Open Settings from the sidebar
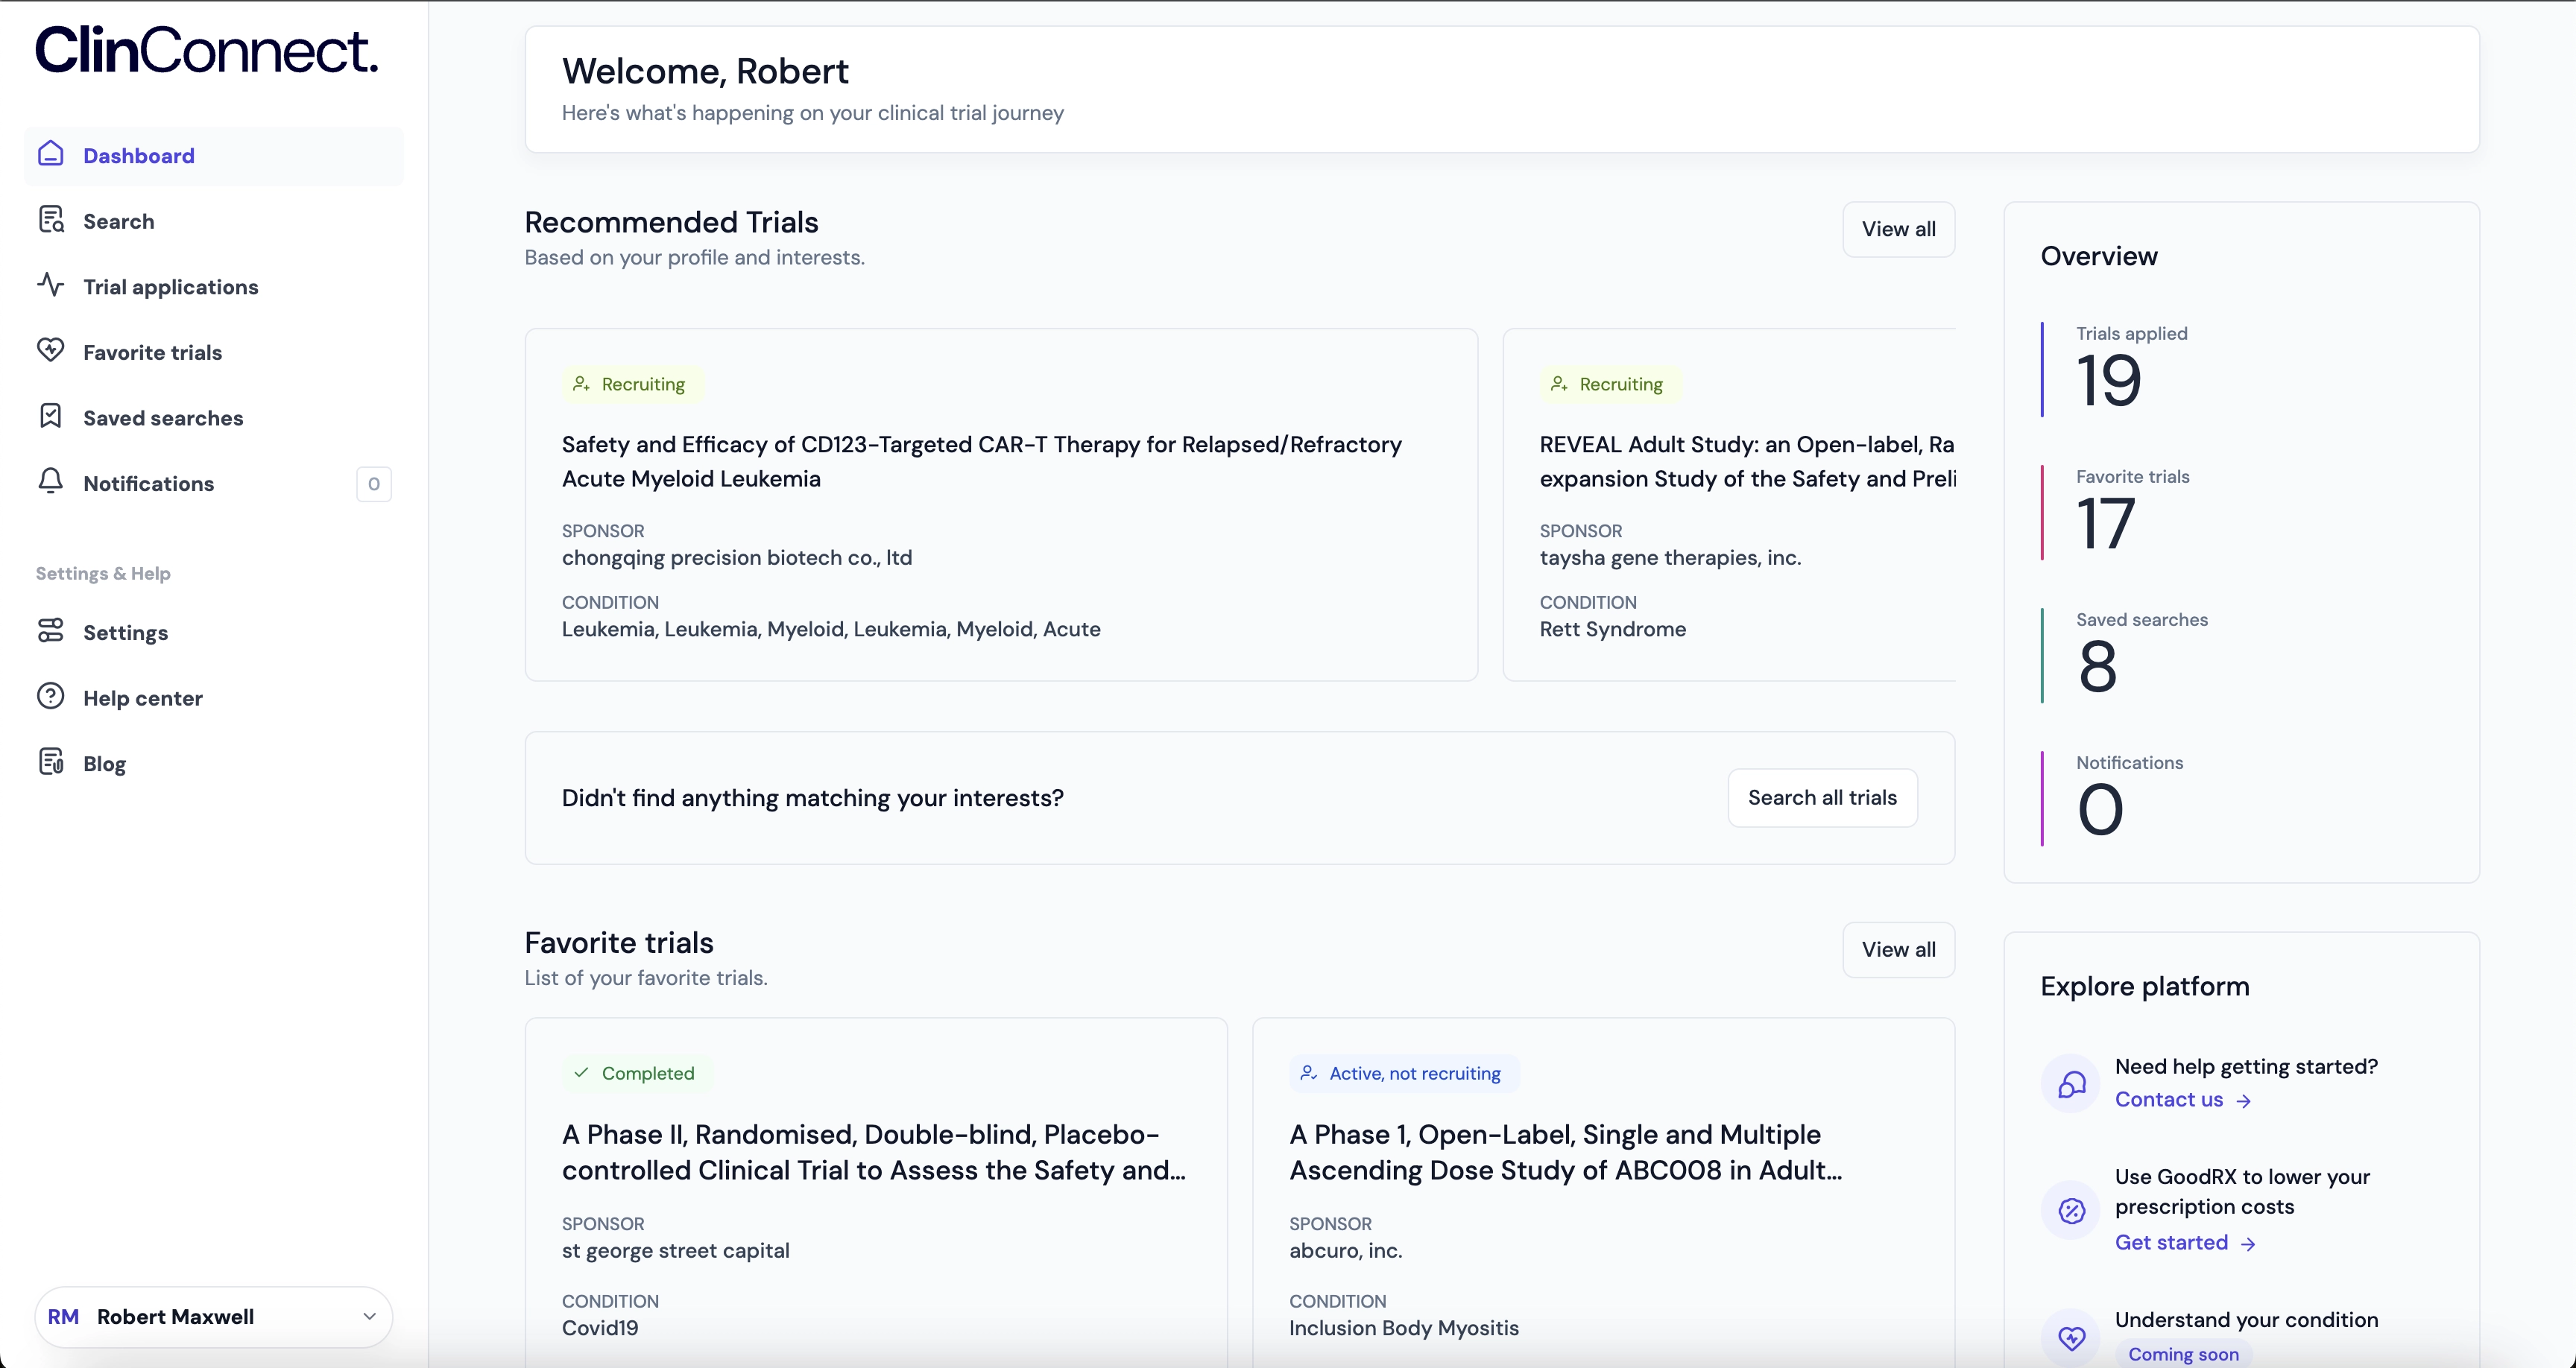The width and height of the screenshot is (2576, 1368). coord(214,632)
